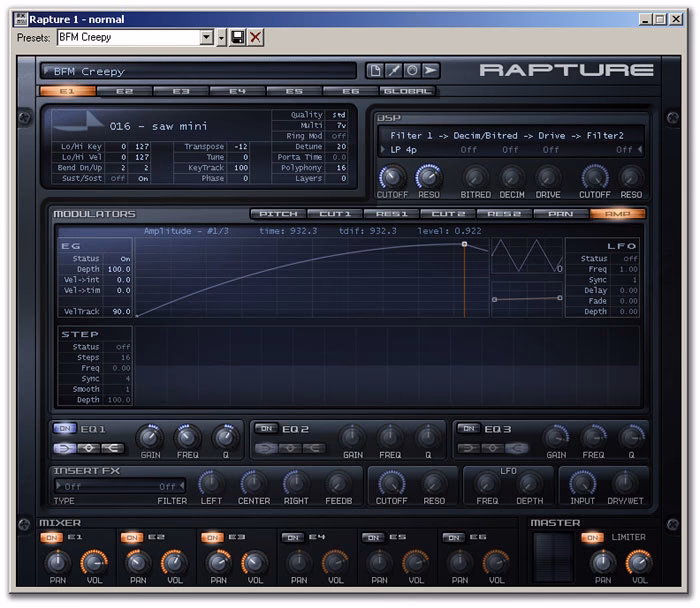
Task: Click the round globe icon in Rapture header
Action: 412,71
